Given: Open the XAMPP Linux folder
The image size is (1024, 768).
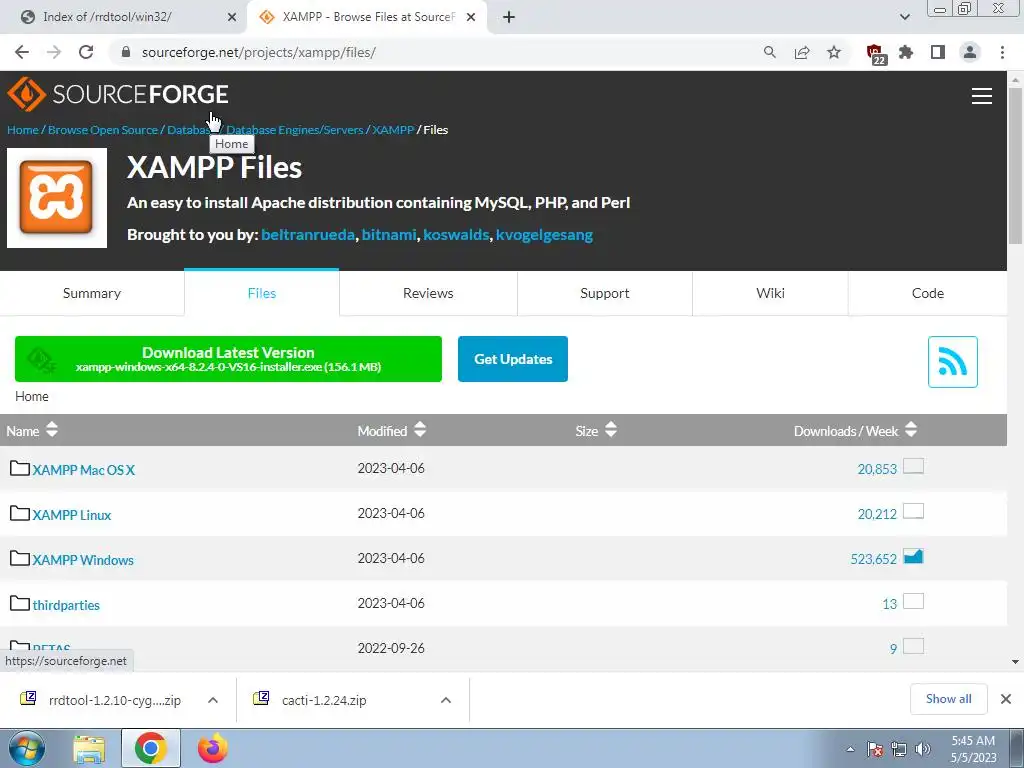Looking at the screenshot, I should 72,515.
